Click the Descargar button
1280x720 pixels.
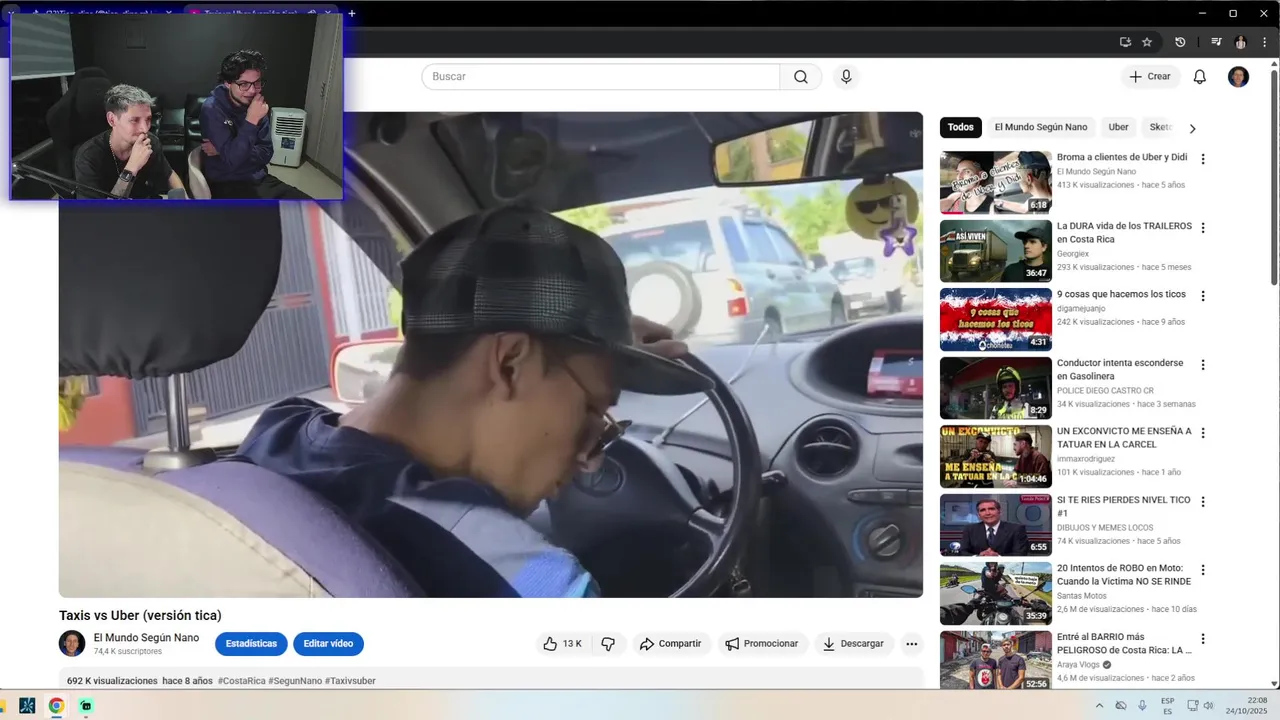(x=854, y=644)
